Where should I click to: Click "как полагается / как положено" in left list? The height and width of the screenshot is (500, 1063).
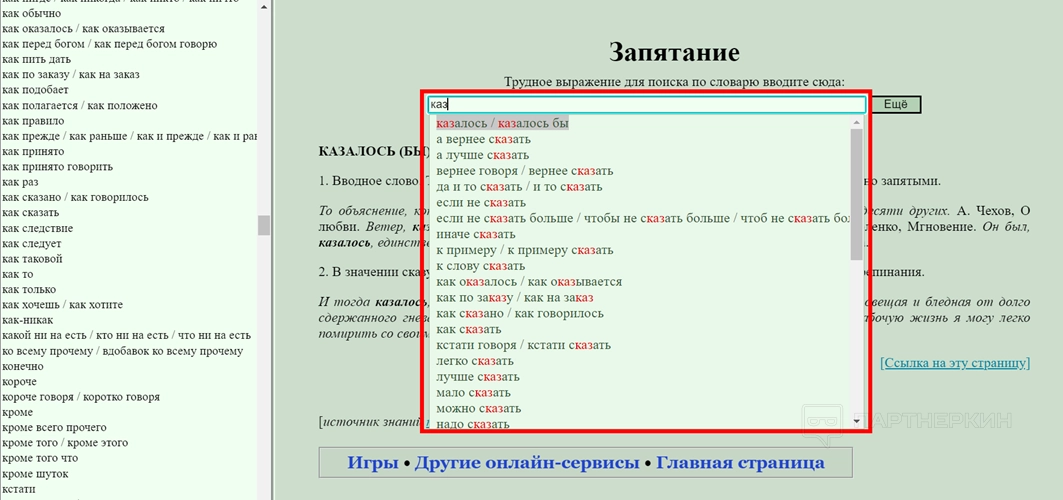tap(80, 106)
